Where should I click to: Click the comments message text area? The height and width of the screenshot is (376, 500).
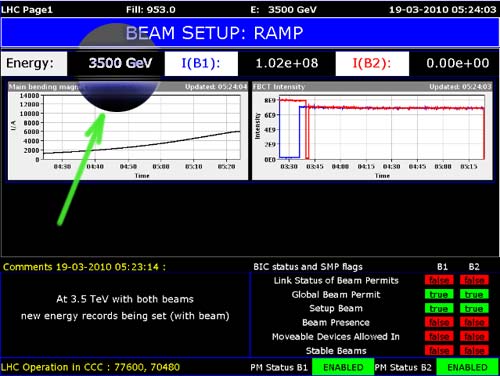[x=125, y=307]
